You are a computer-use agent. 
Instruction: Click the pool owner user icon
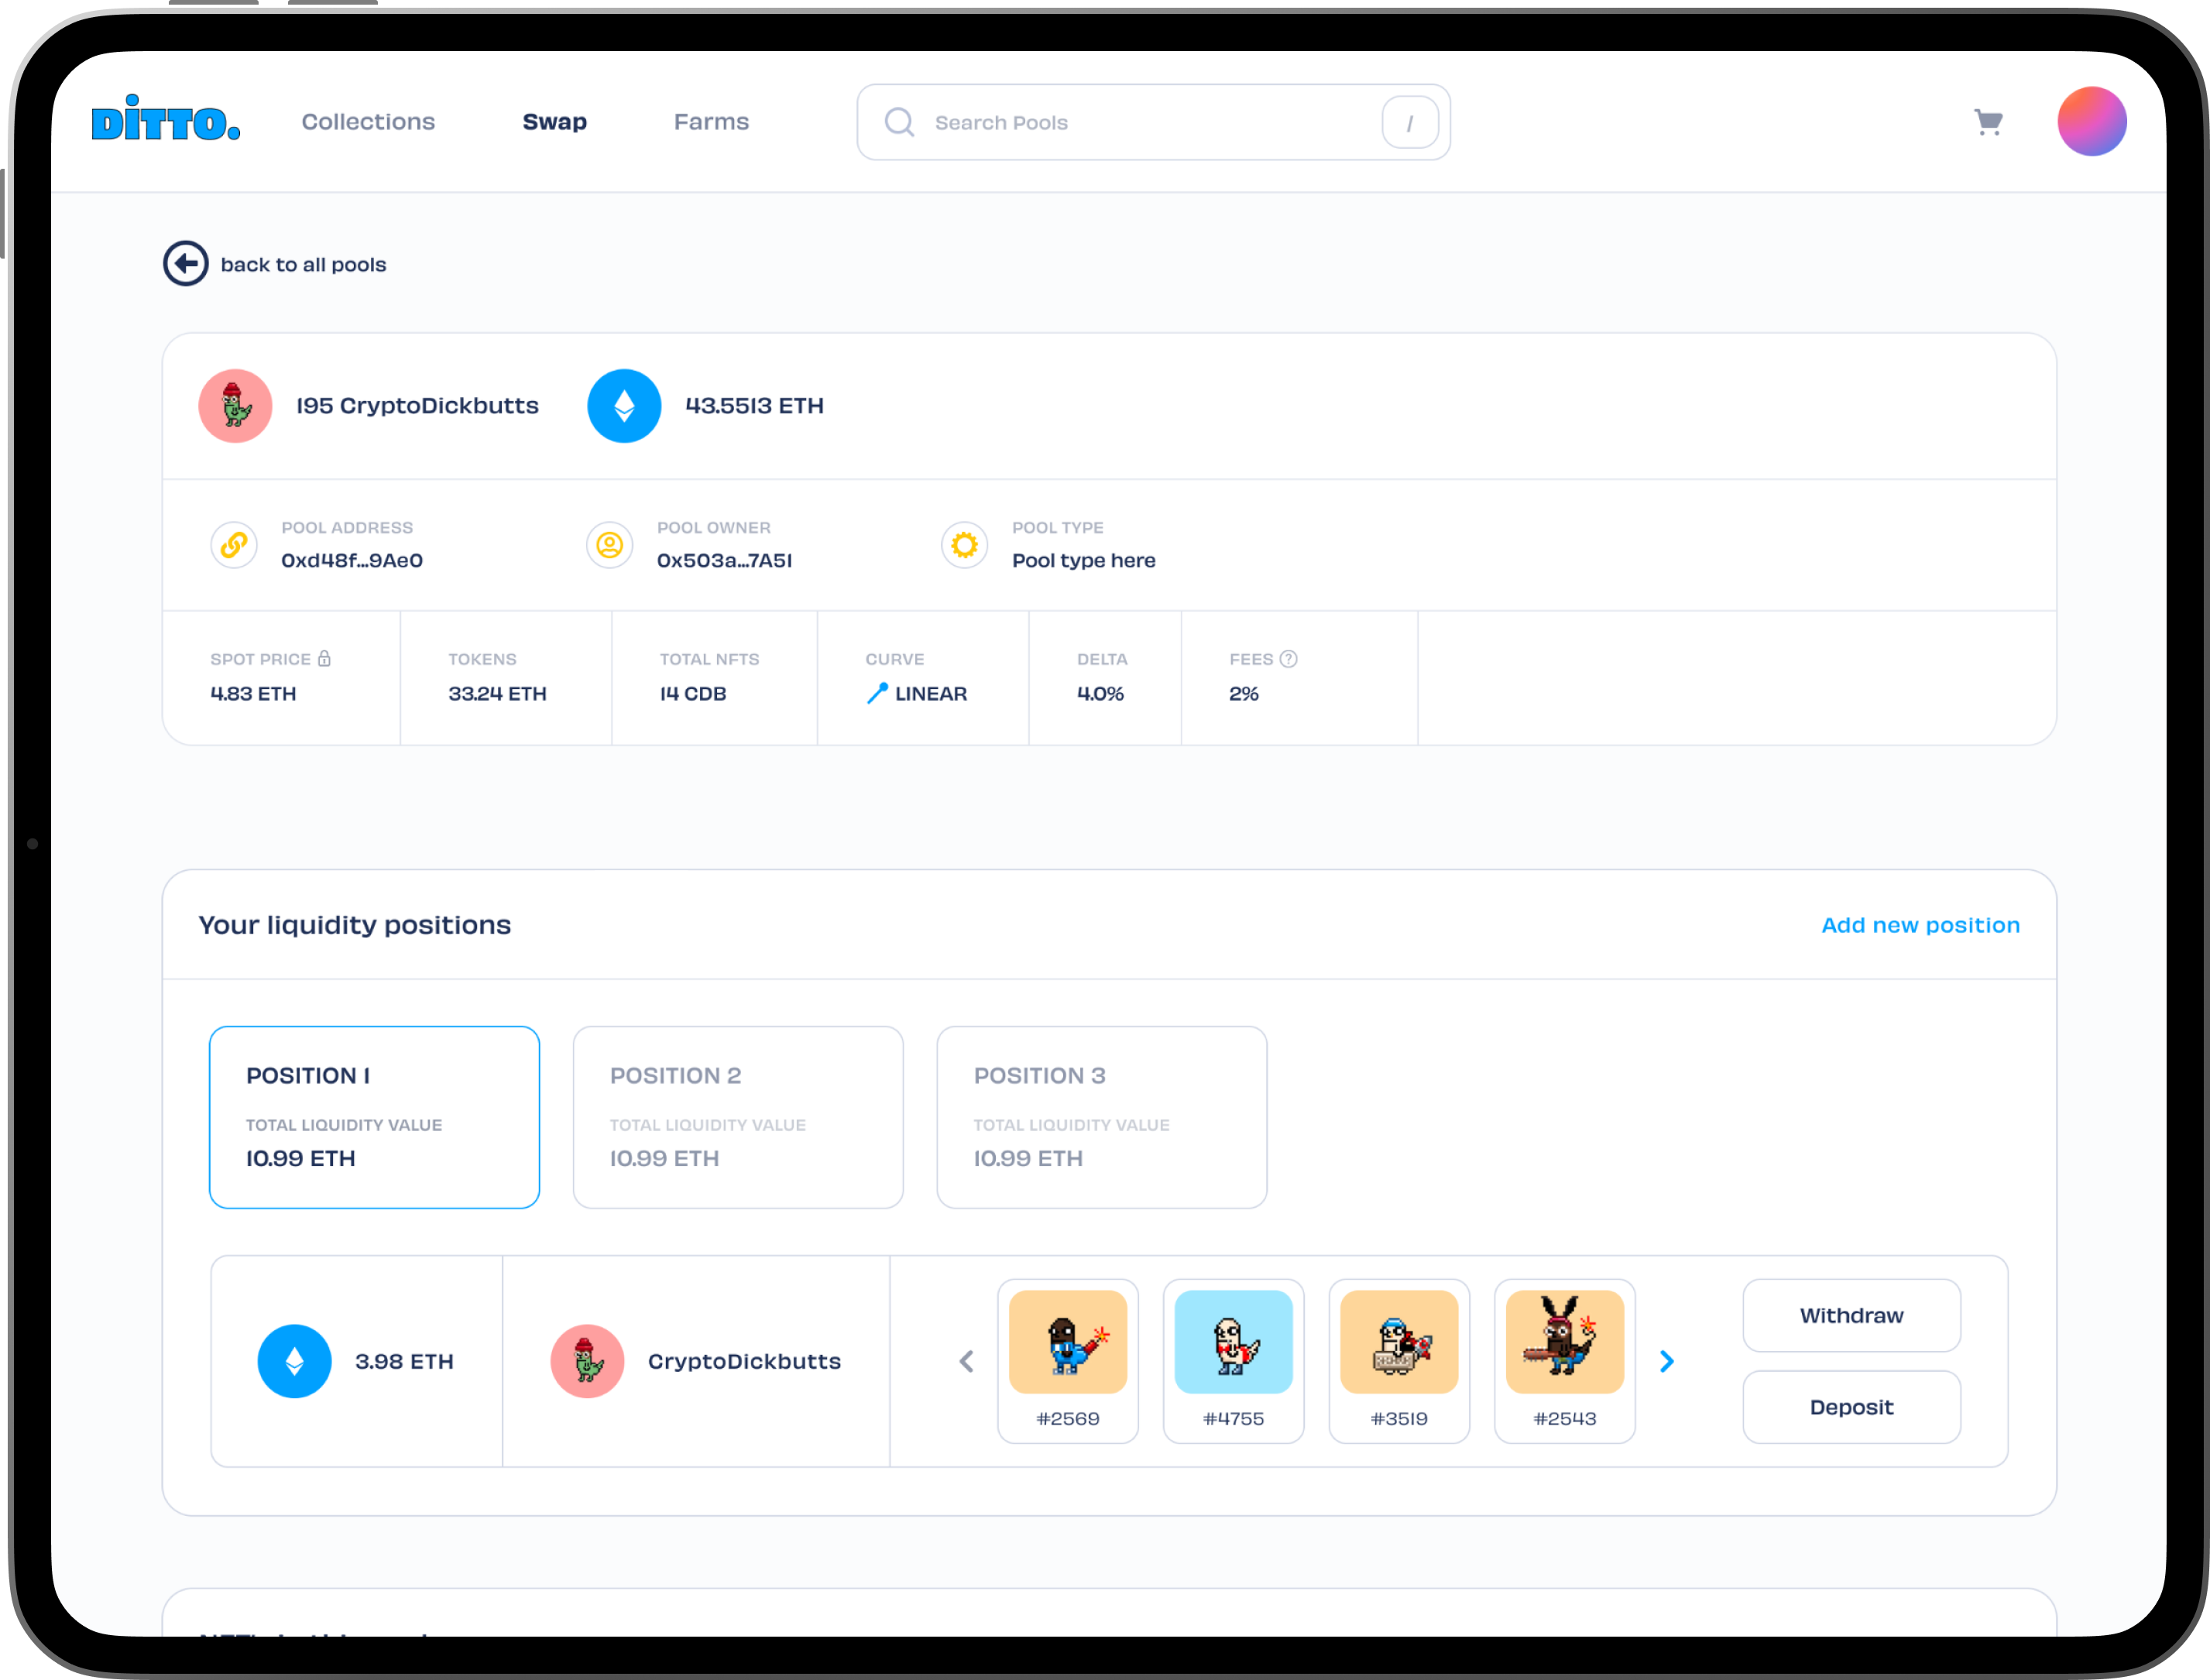pyautogui.click(x=609, y=545)
